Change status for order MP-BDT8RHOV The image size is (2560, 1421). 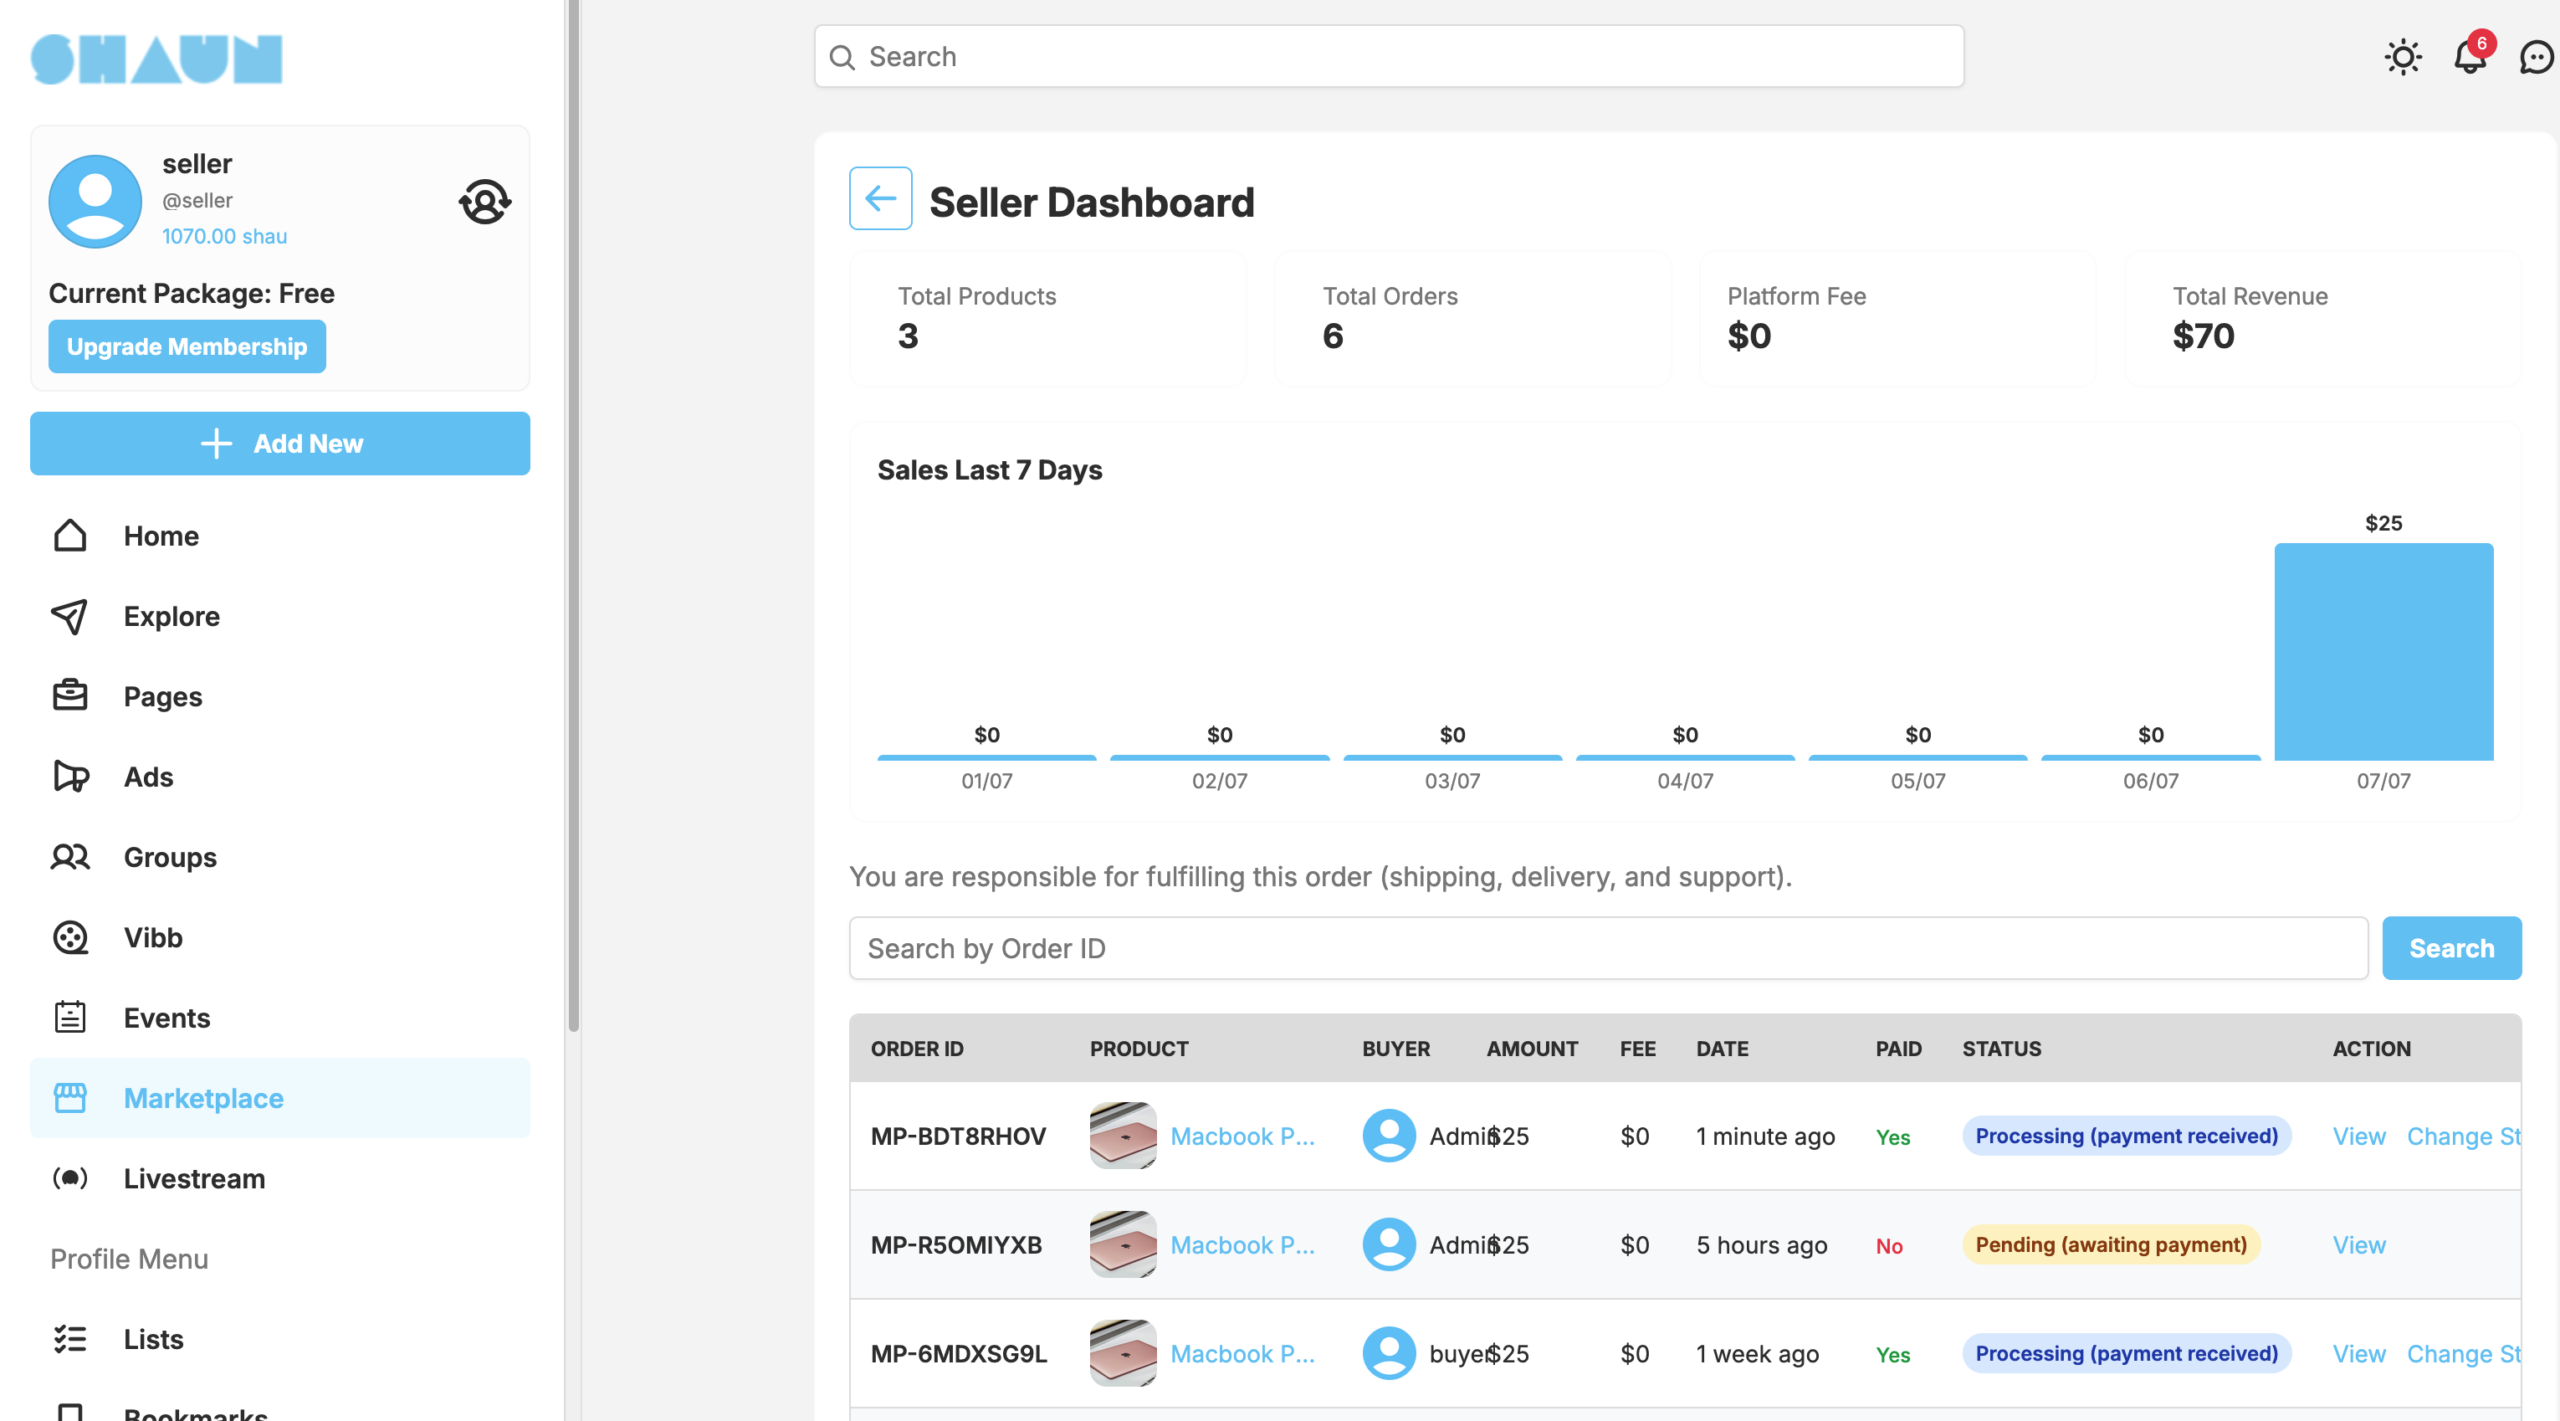[x=2463, y=1136]
